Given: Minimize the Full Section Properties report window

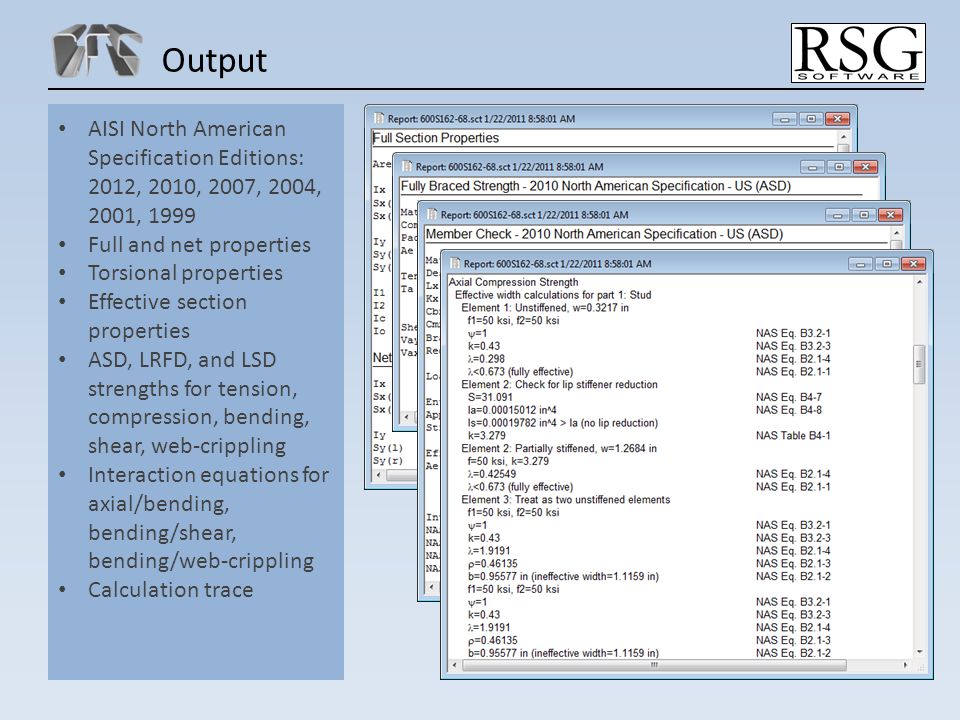Looking at the screenshot, I should pyautogui.click(x=784, y=119).
